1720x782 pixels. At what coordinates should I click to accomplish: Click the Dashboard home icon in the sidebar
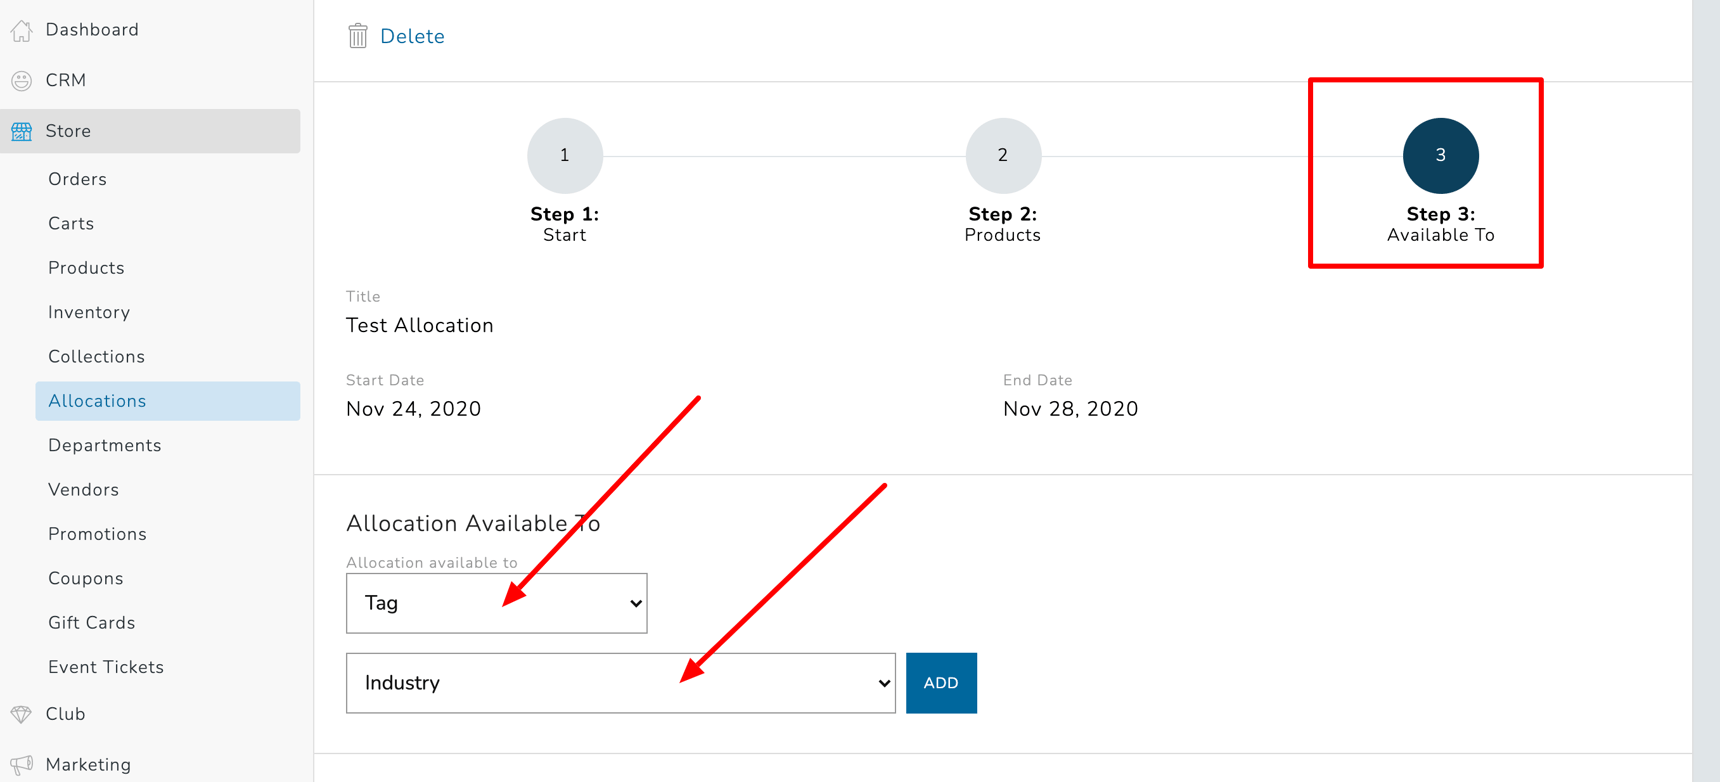click(21, 29)
